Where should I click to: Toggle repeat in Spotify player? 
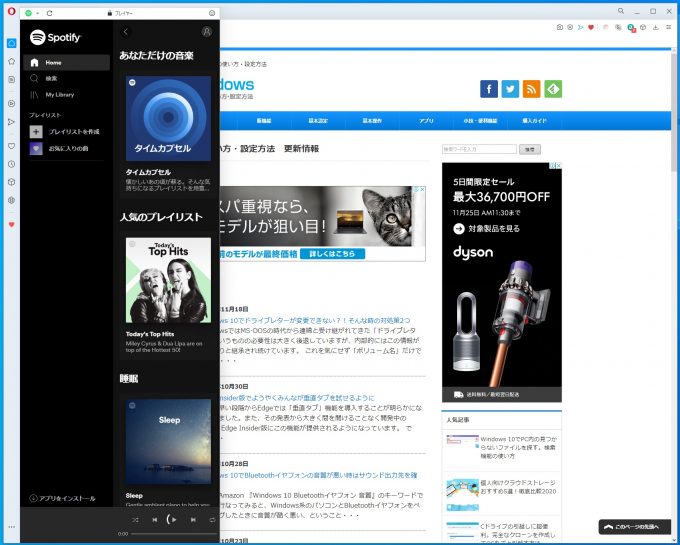212,519
